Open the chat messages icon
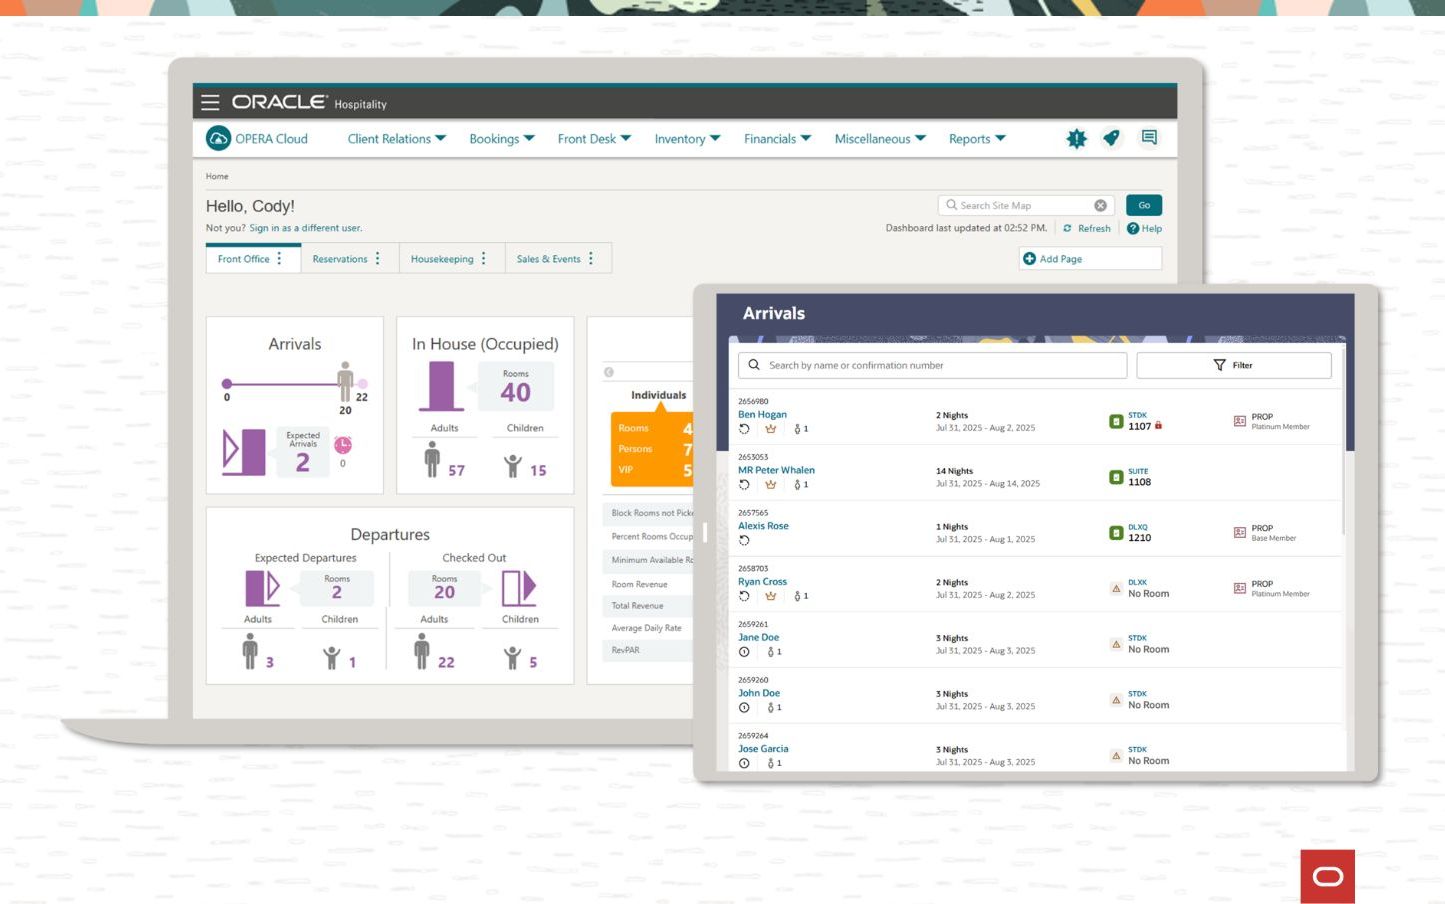1445x904 pixels. pyautogui.click(x=1149, y=138)
